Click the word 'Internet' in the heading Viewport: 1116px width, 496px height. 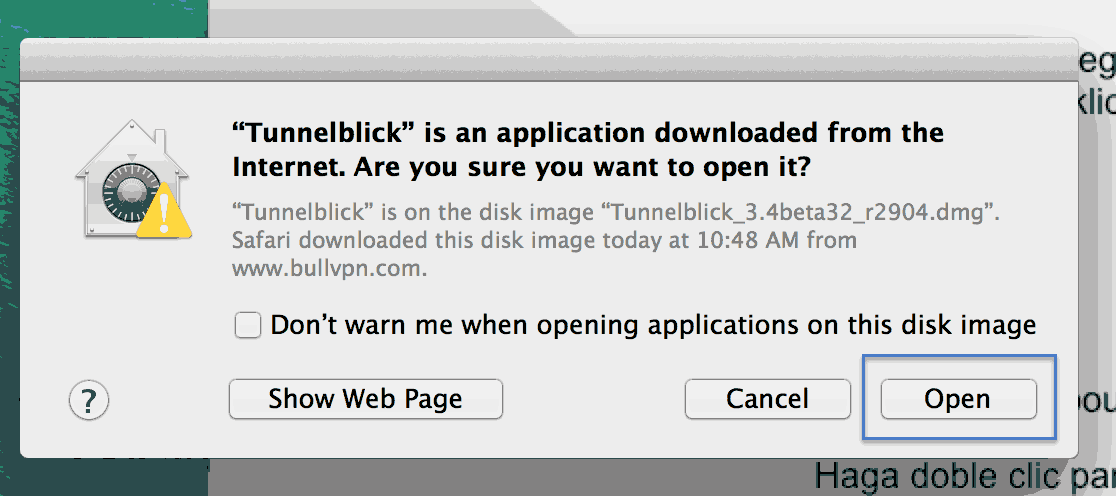[288, 168]
